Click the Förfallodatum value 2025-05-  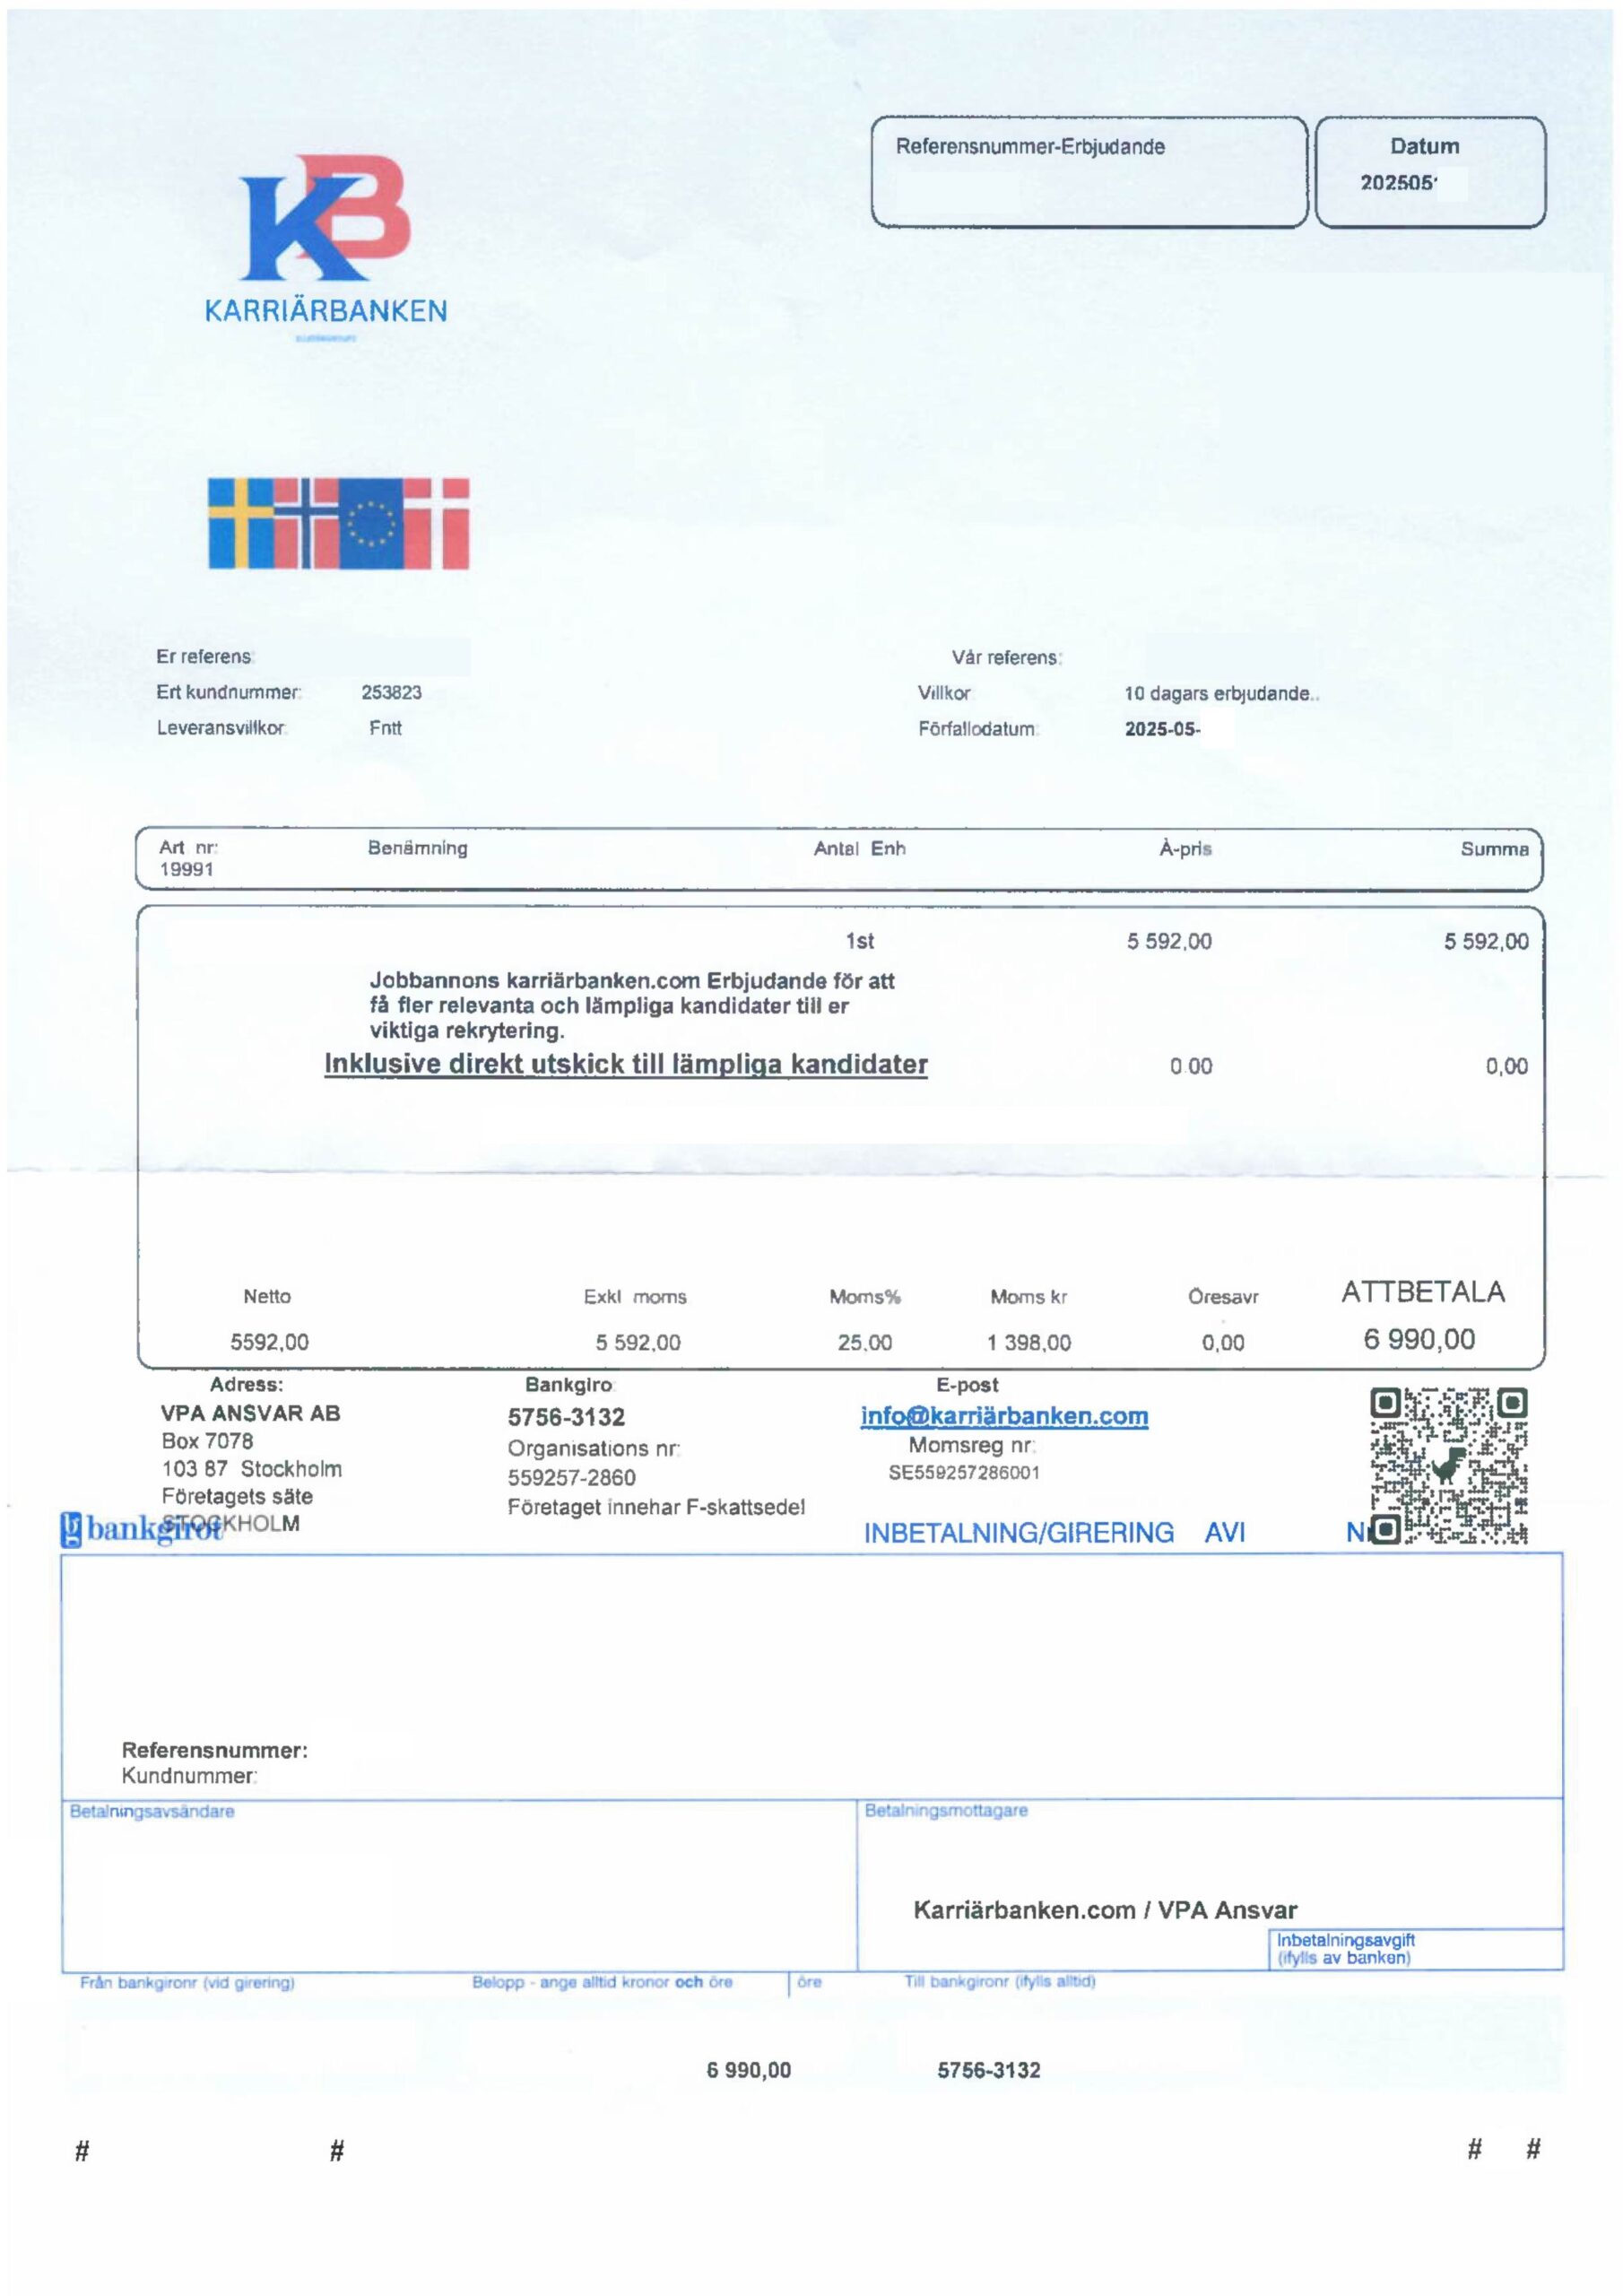1162,729
